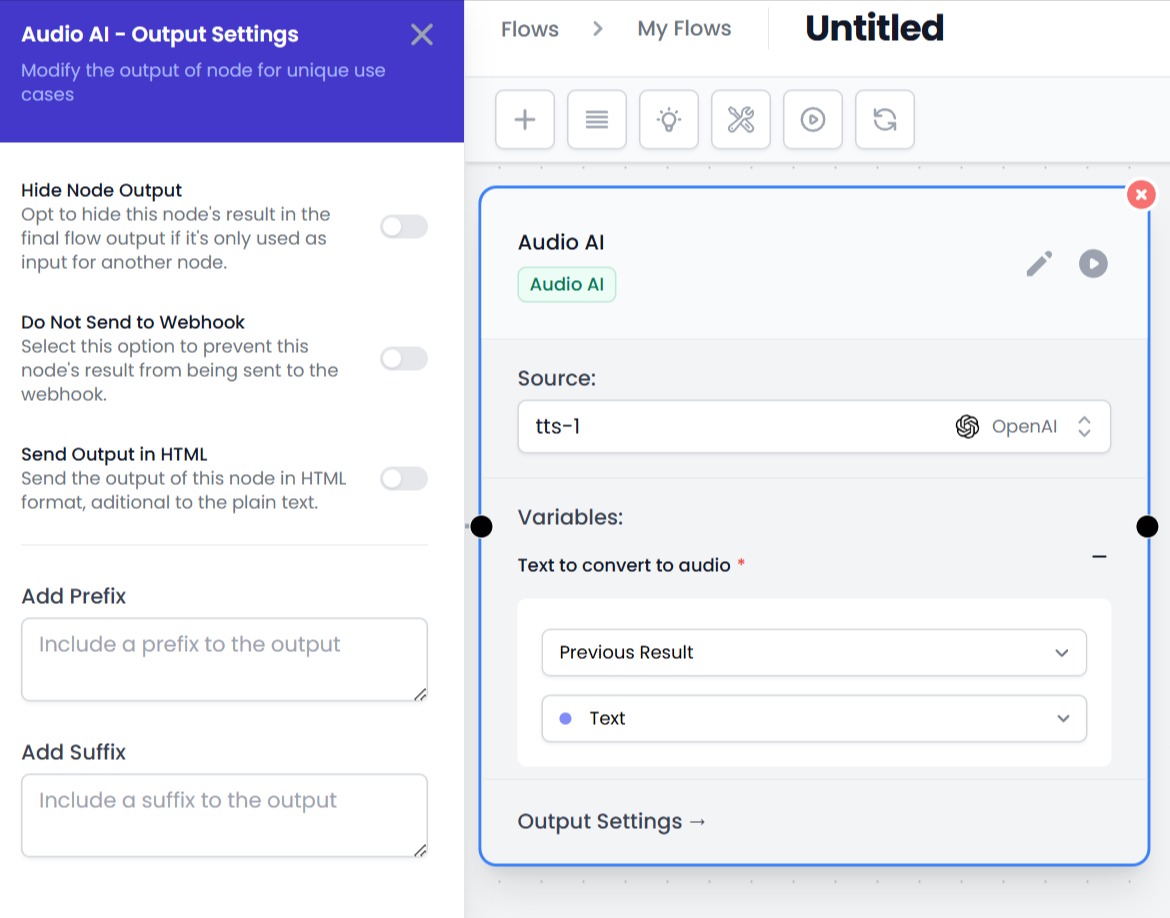The height and width of the screenshot is (918, 1170).
Task: Click the refresh arrows toolbar icon
Action: pyautogui.click(x=885, y=120)
